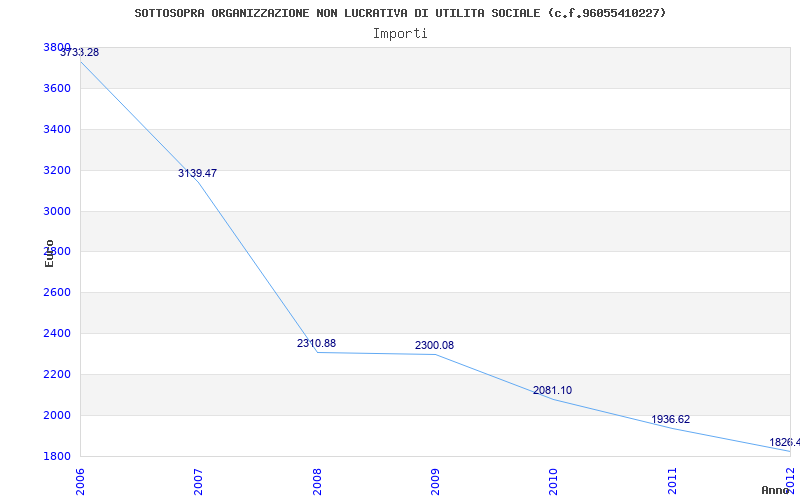Click the 2006 x-axis year label
The height and width of the screenshot is (500, 800).
(x=80, y=481)
